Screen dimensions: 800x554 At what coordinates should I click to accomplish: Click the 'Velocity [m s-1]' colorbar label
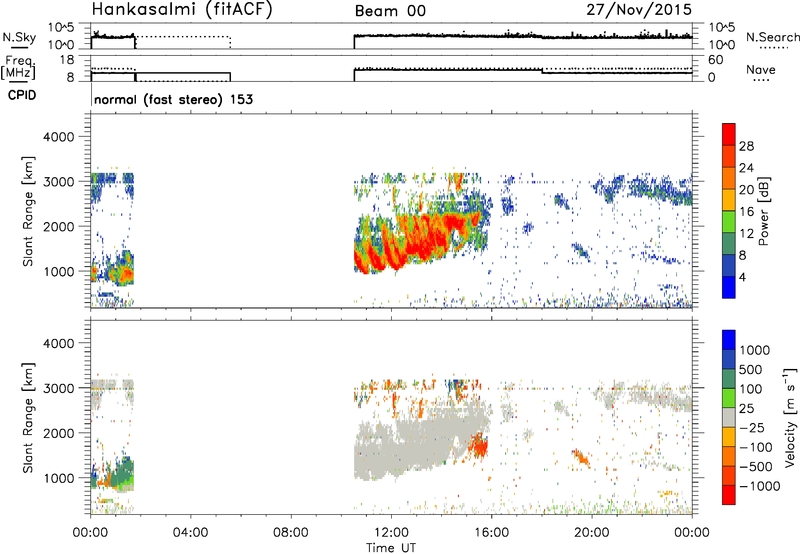coord(790,417)
